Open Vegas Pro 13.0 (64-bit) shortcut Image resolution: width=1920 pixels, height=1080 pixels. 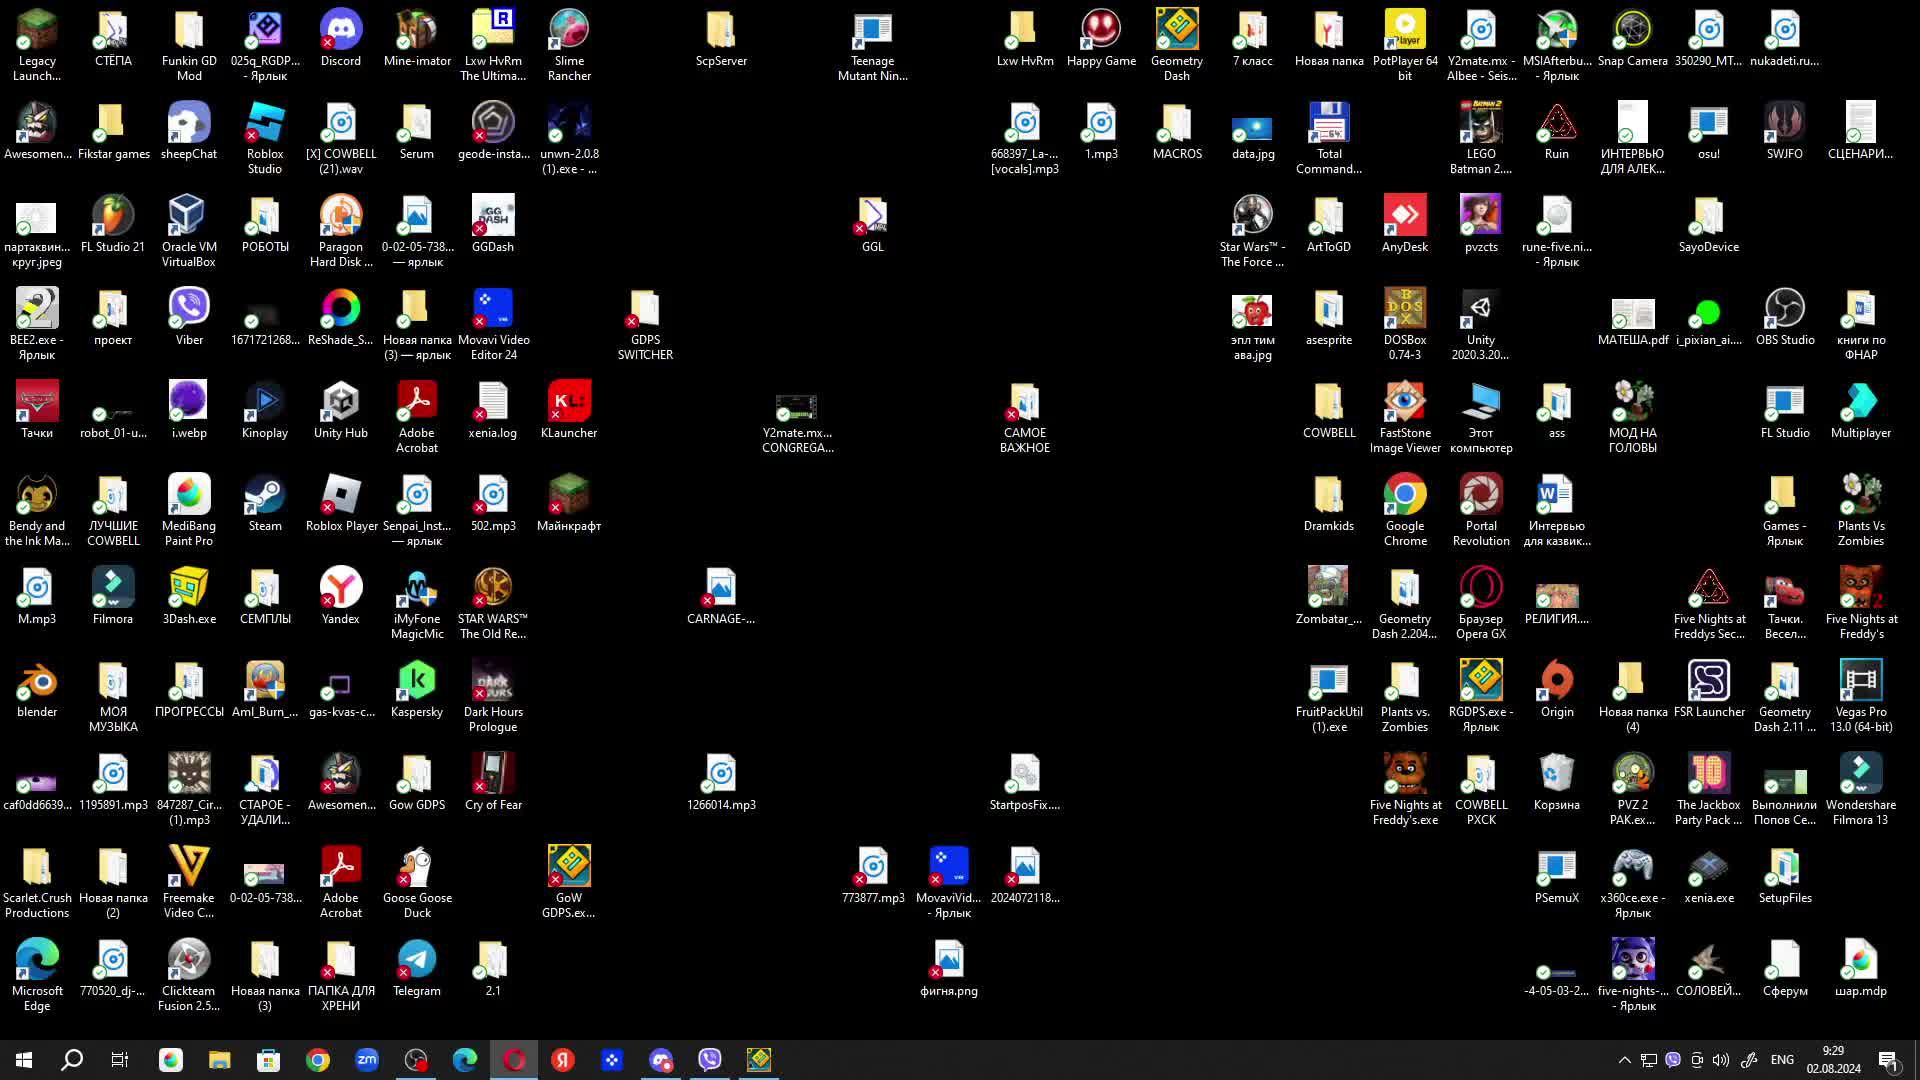point(1861,696)
